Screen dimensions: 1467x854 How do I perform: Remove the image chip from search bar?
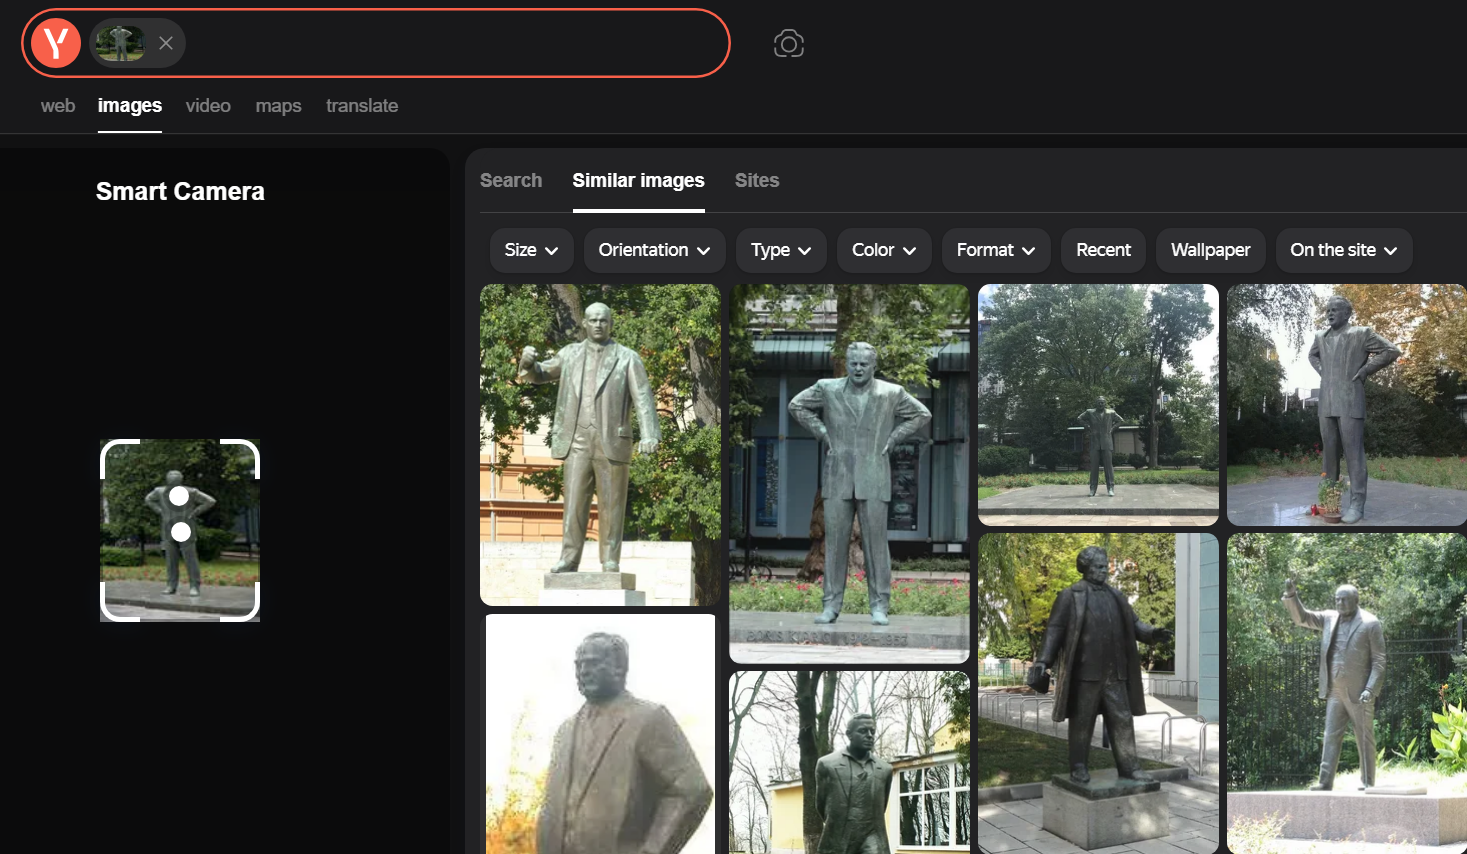click(x=166, y=43)
